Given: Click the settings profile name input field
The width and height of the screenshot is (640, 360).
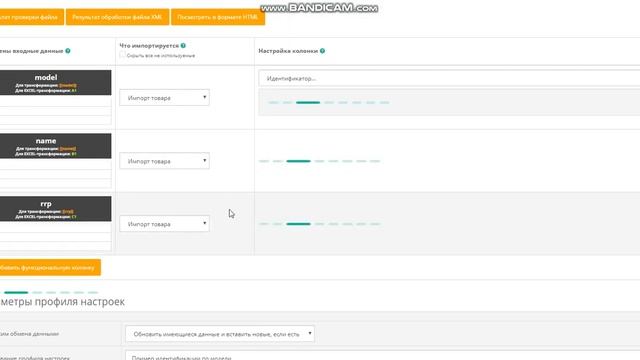Looking at the screenshot, I should pyautogui.click(x=382, y=355).
